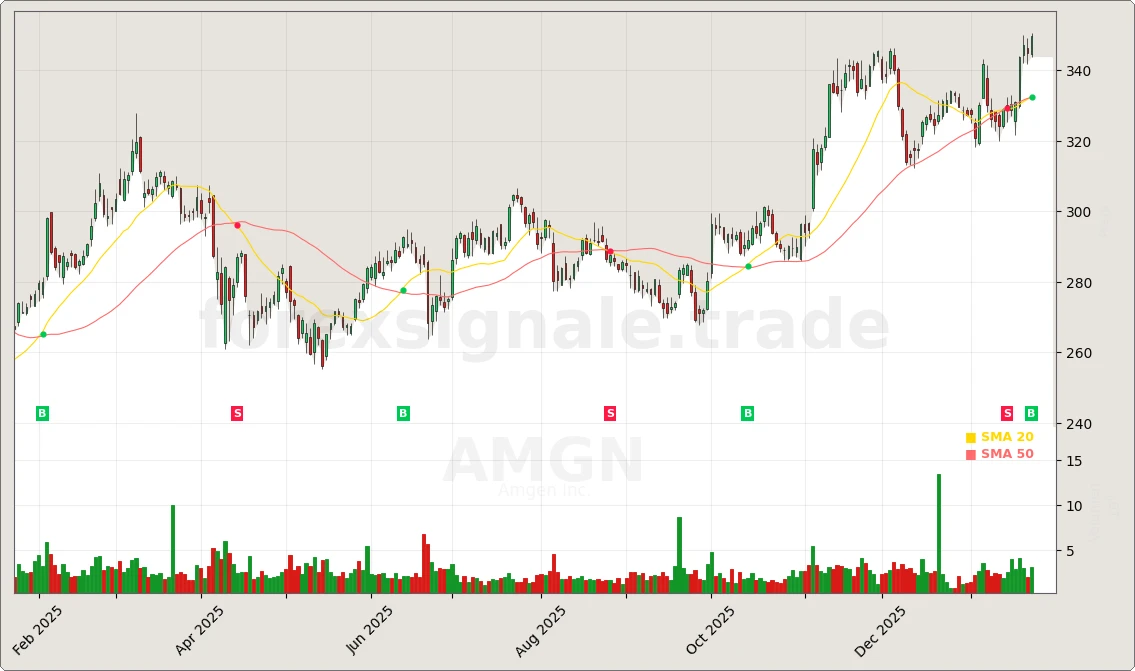
Task: Click the February green "B" buy signal marker
Action: 41,413
